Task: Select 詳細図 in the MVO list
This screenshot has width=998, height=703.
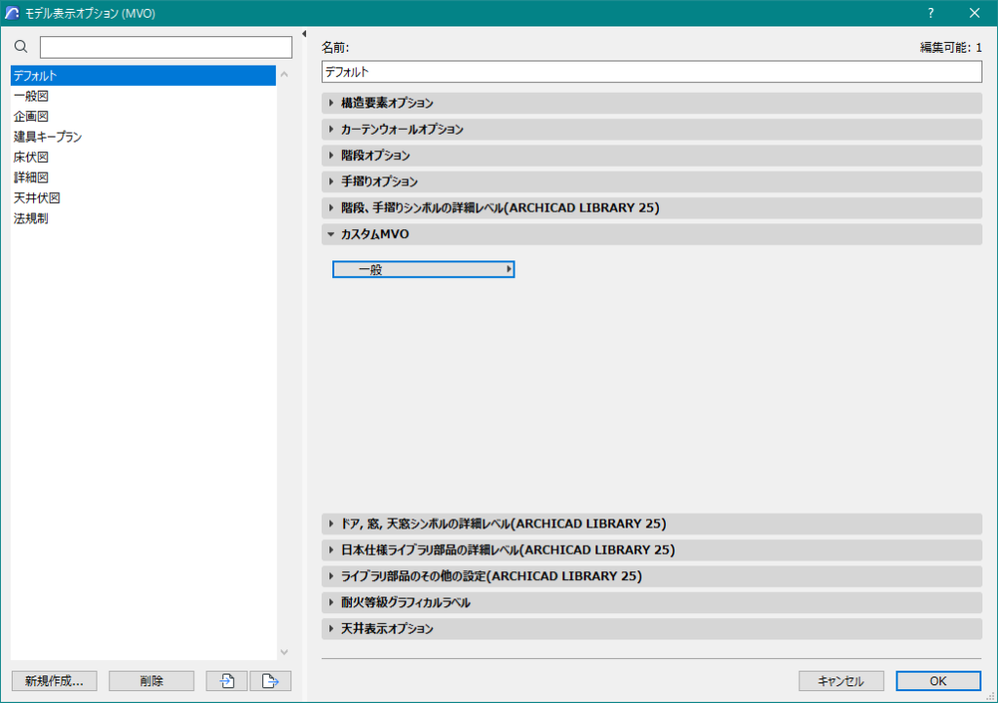Action: click(143, 177)
